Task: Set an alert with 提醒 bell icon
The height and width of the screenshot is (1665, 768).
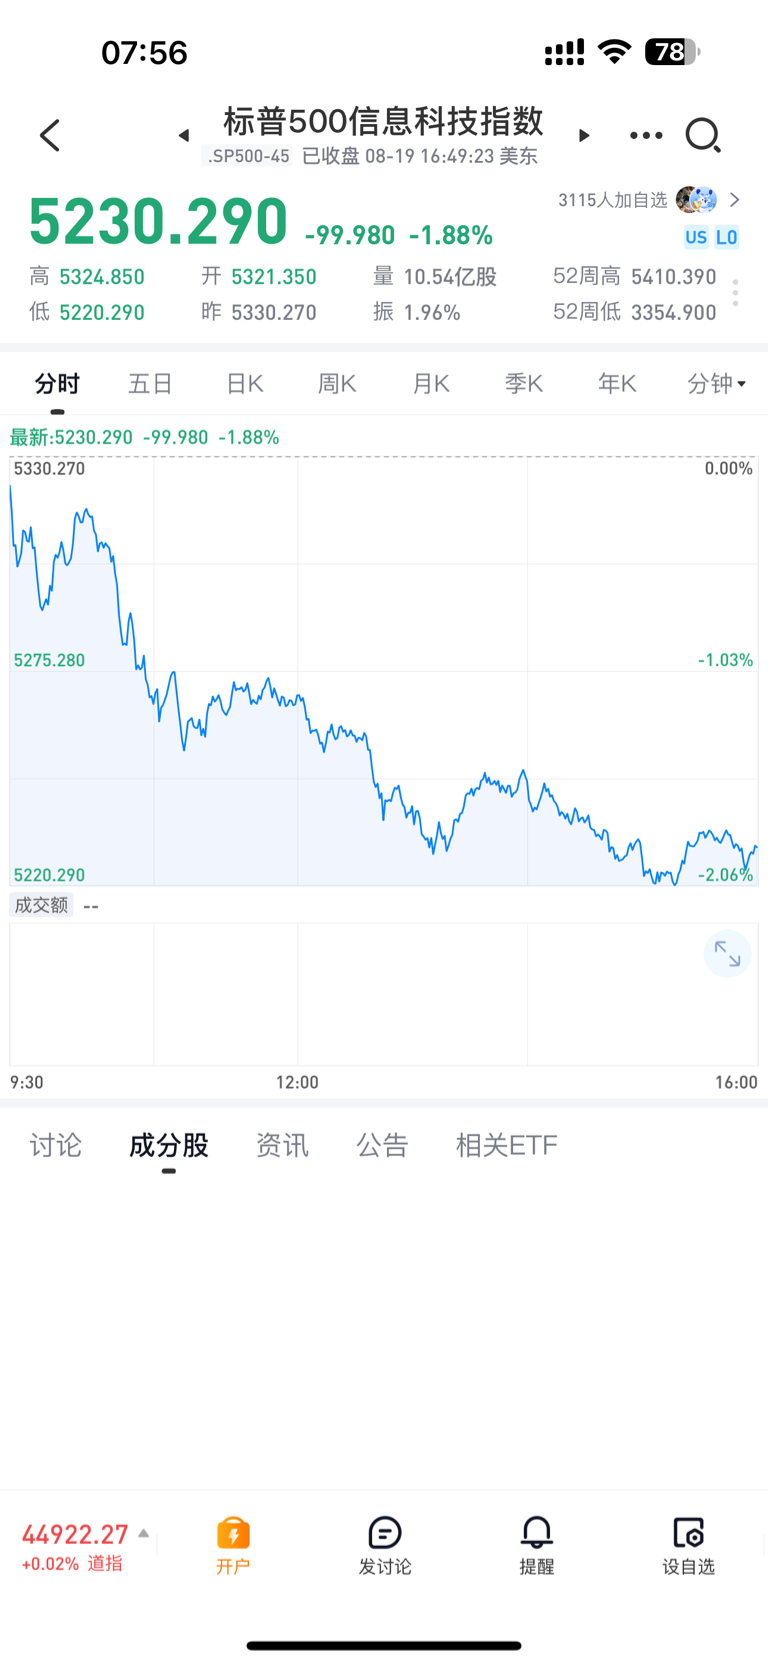Action: tap(537, 1545)
